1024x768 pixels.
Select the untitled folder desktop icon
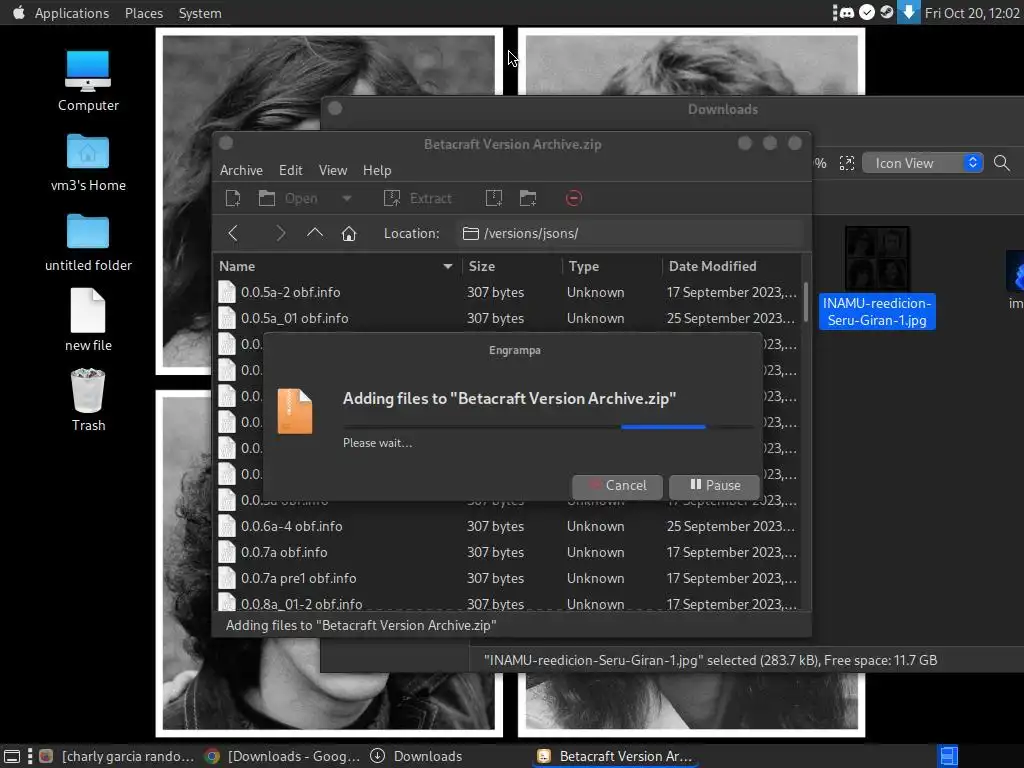(x=88, y=242)
